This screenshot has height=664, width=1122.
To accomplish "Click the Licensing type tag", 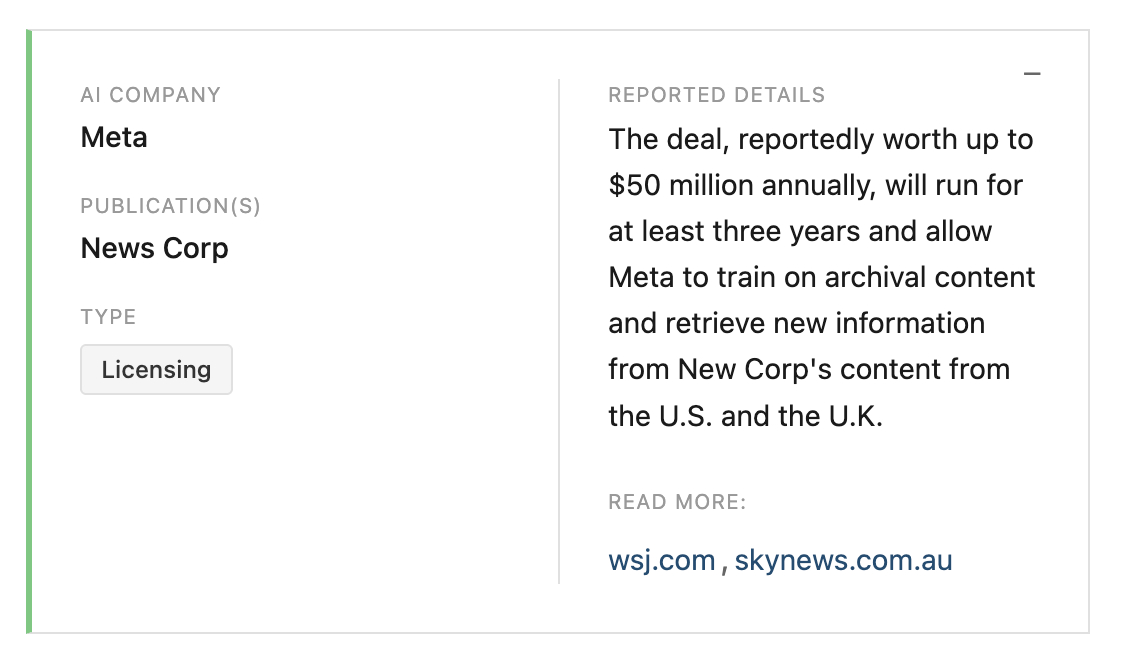I will pyautogui.click(x=156, y=370).
